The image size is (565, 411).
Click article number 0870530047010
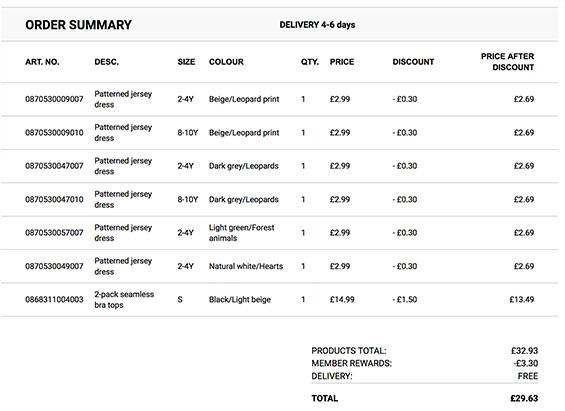pyautogui.click(x=54, y=200)
